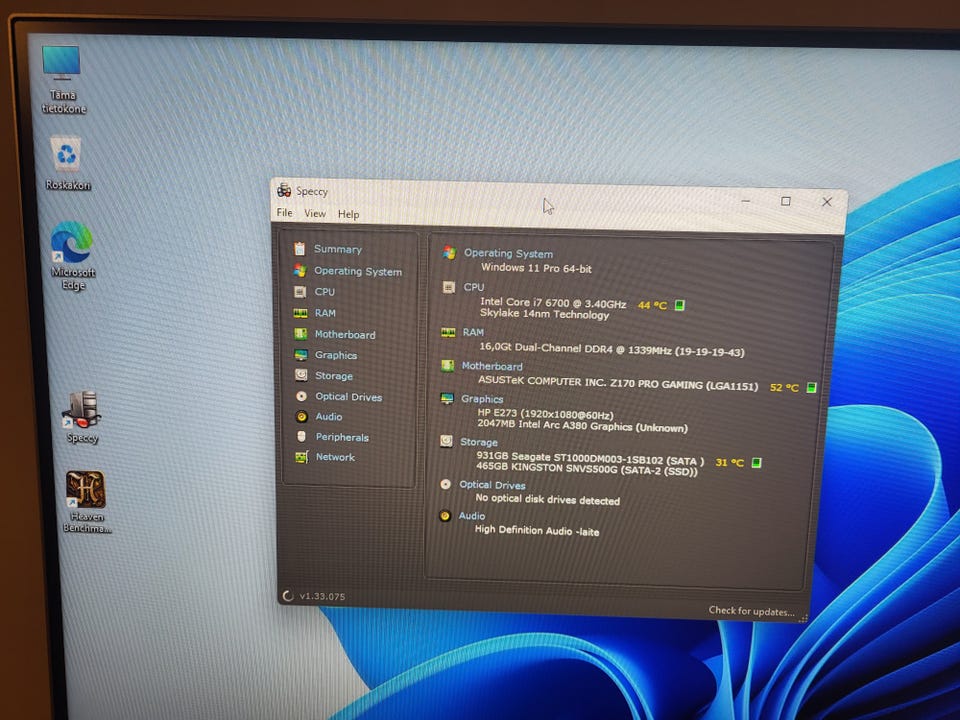
Task: Select the Peripherals mouse icon in sidebar
Action: click(x=301, y=436)
